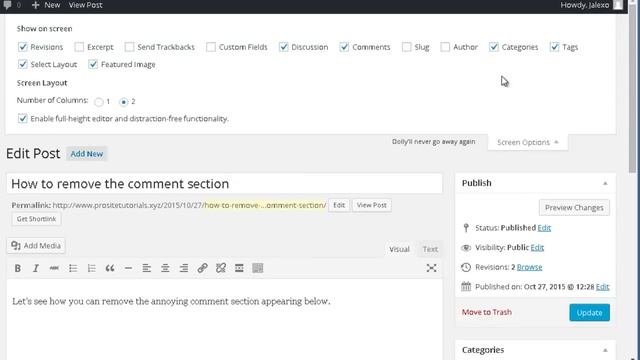Click the Get Shortlink button
Viewport: 640px width, 360px height.
tap(36, 219)
